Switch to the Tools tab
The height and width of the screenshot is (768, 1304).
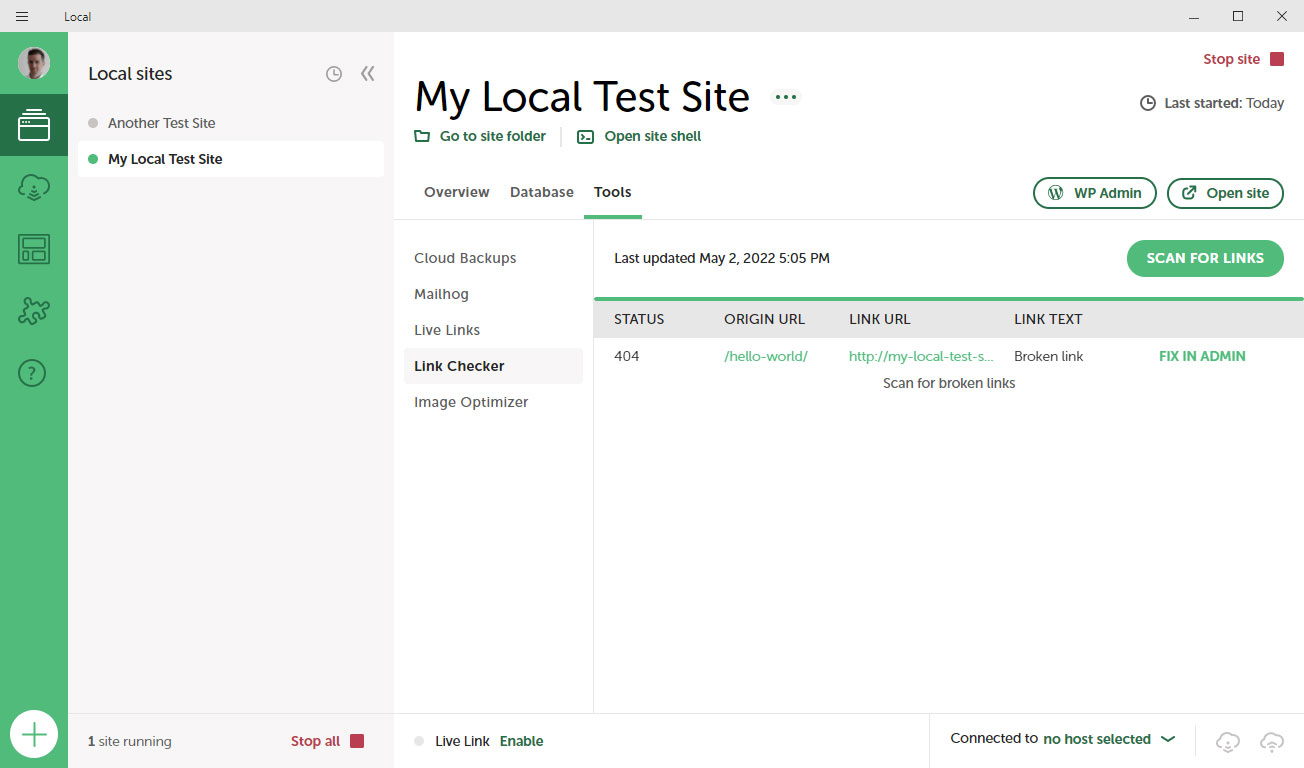coord(613,192)
